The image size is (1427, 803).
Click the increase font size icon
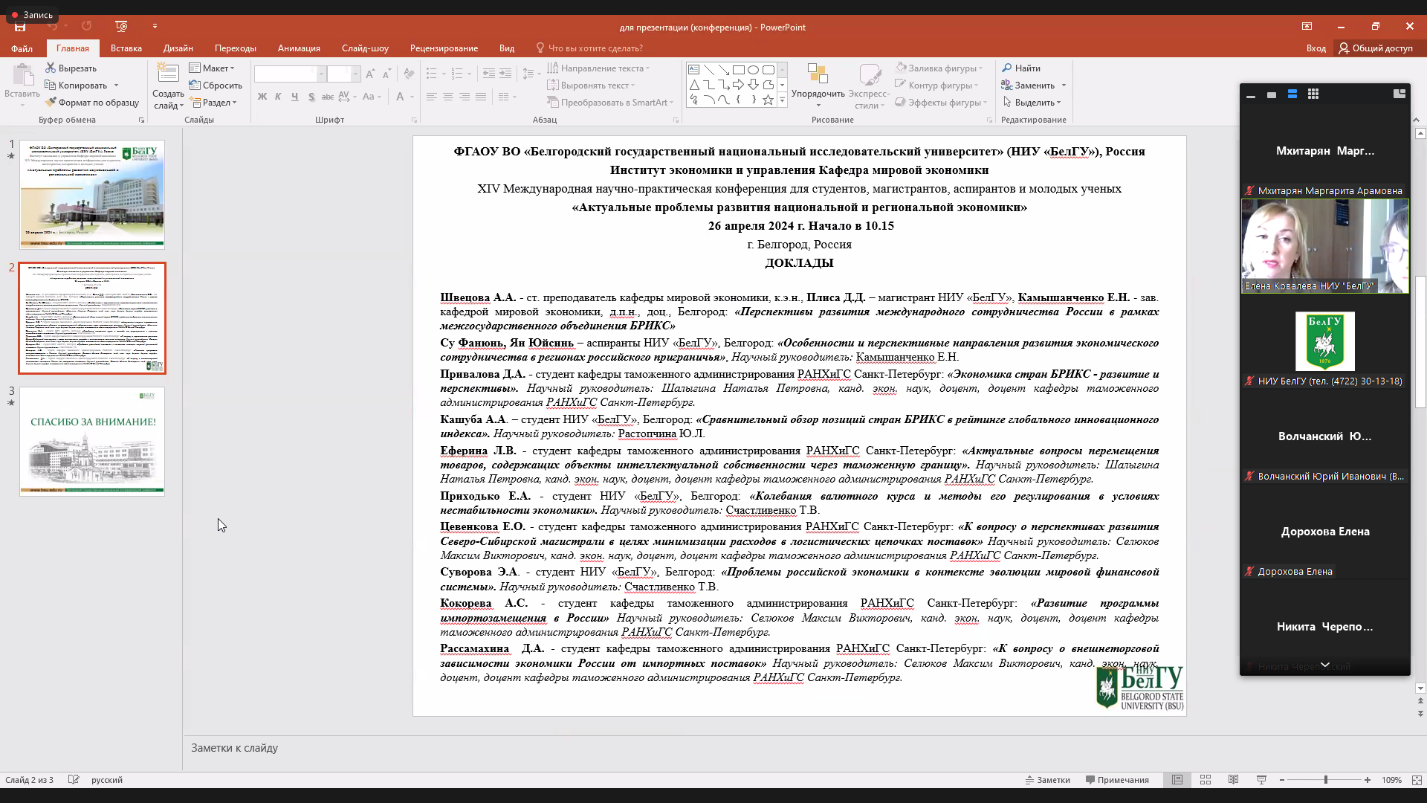[x=370, y=74]
